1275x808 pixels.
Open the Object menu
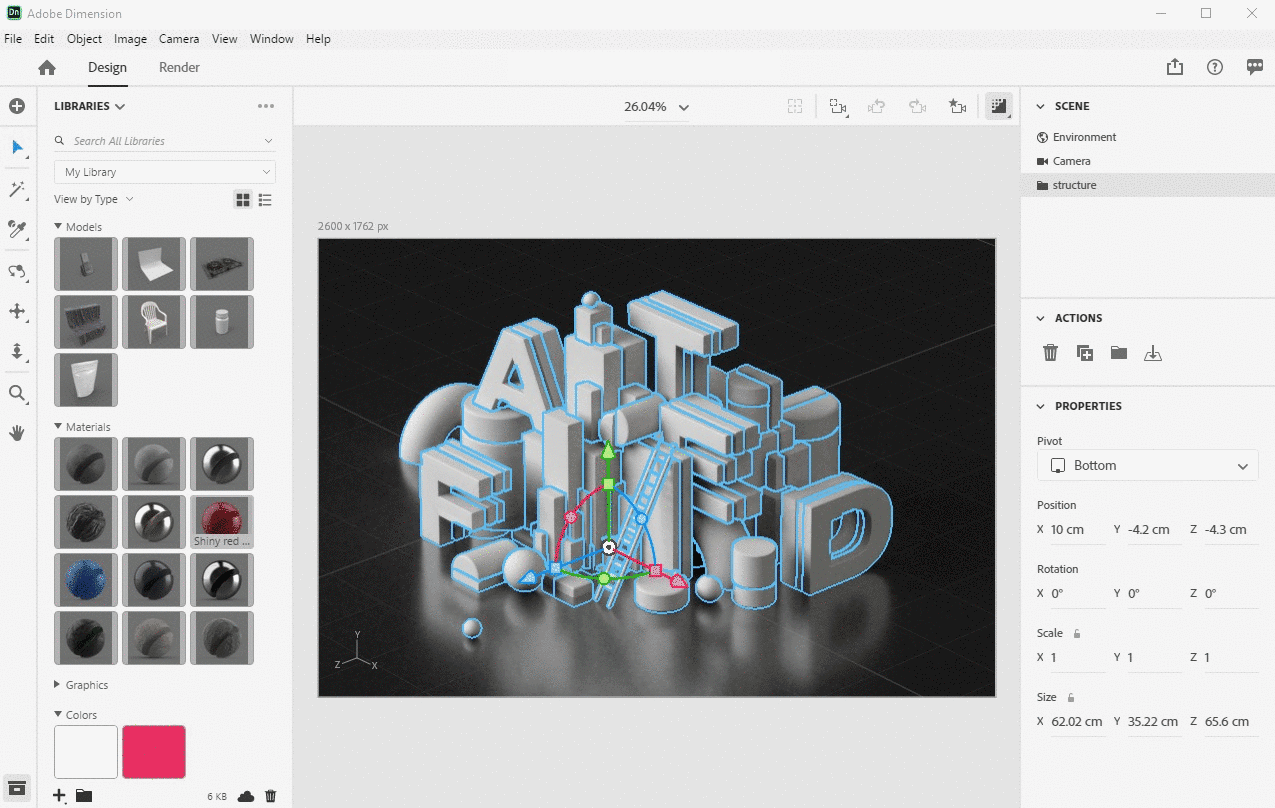click(x=85, y=39)
